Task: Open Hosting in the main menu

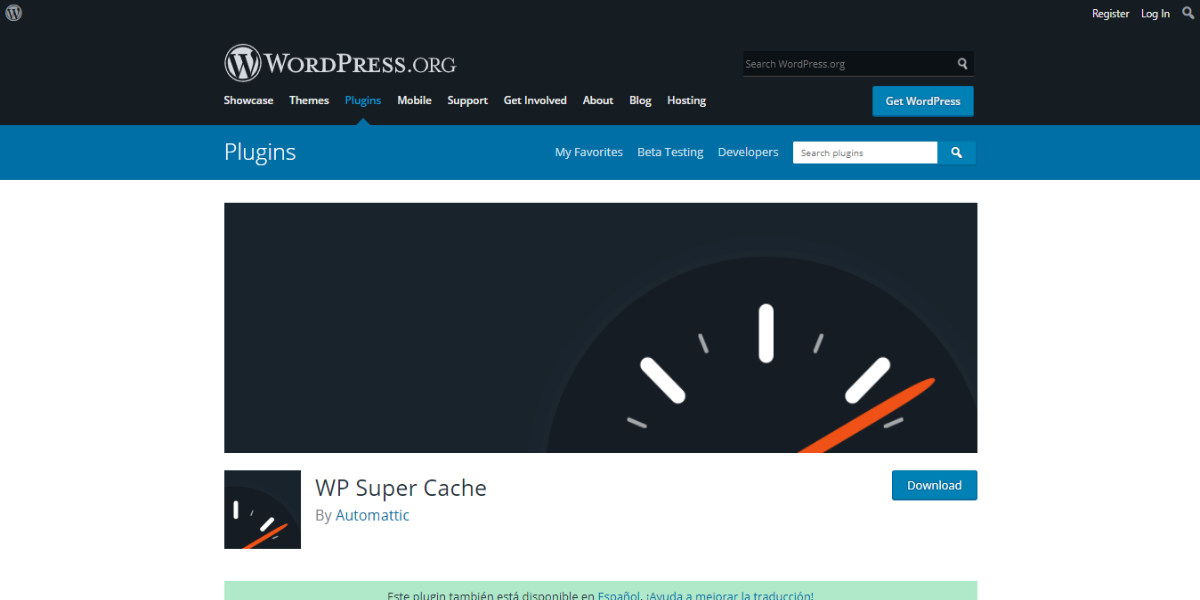Action: click(686, 100)
